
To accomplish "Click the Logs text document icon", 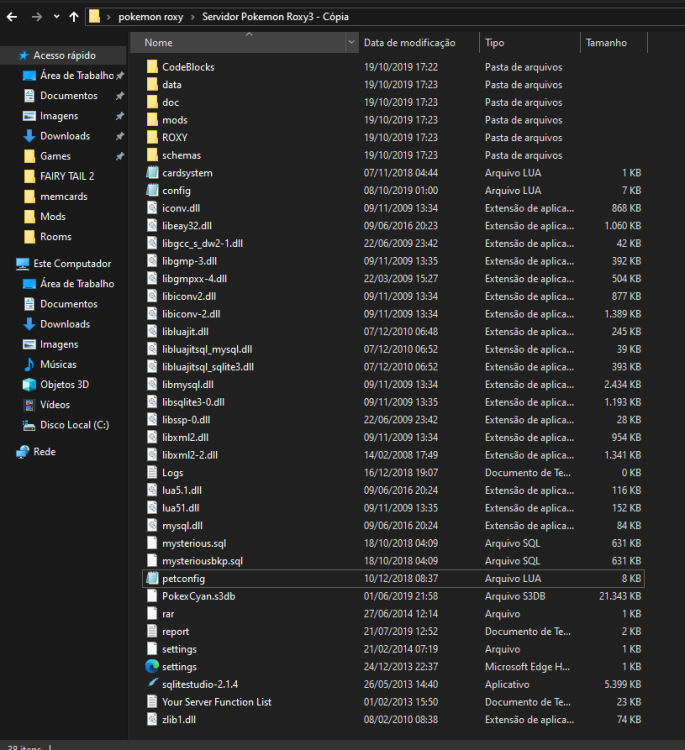I will pyautogui.click(x=152, y=473).
